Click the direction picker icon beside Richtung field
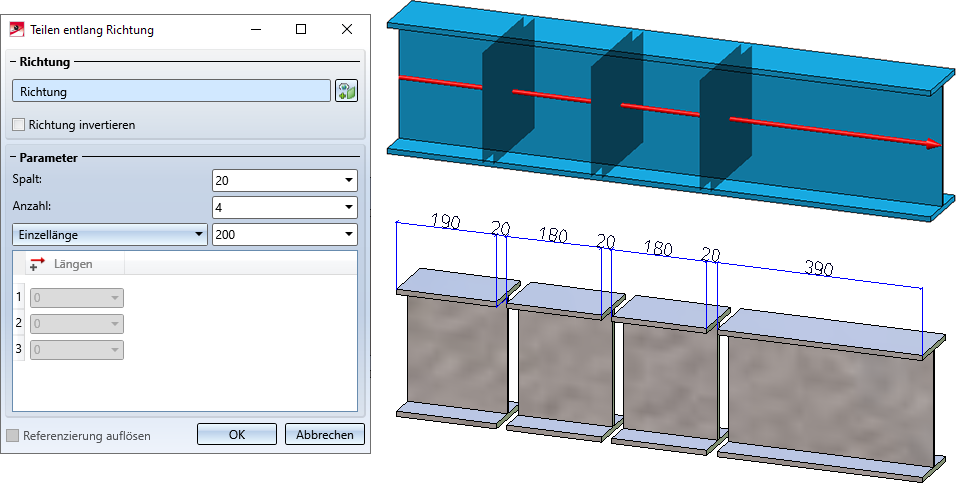The width and height of the screenshot is (956, 483). 346,91
